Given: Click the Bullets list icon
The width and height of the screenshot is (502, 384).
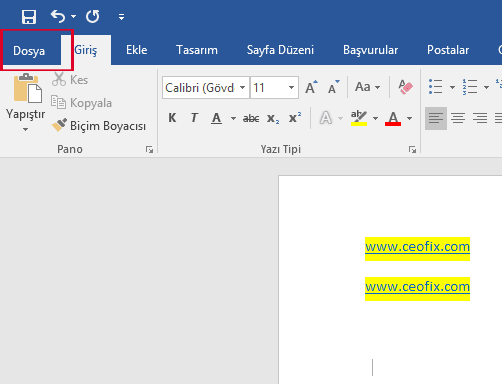Looking at the screenshot, I should click(x=436, y=87).
